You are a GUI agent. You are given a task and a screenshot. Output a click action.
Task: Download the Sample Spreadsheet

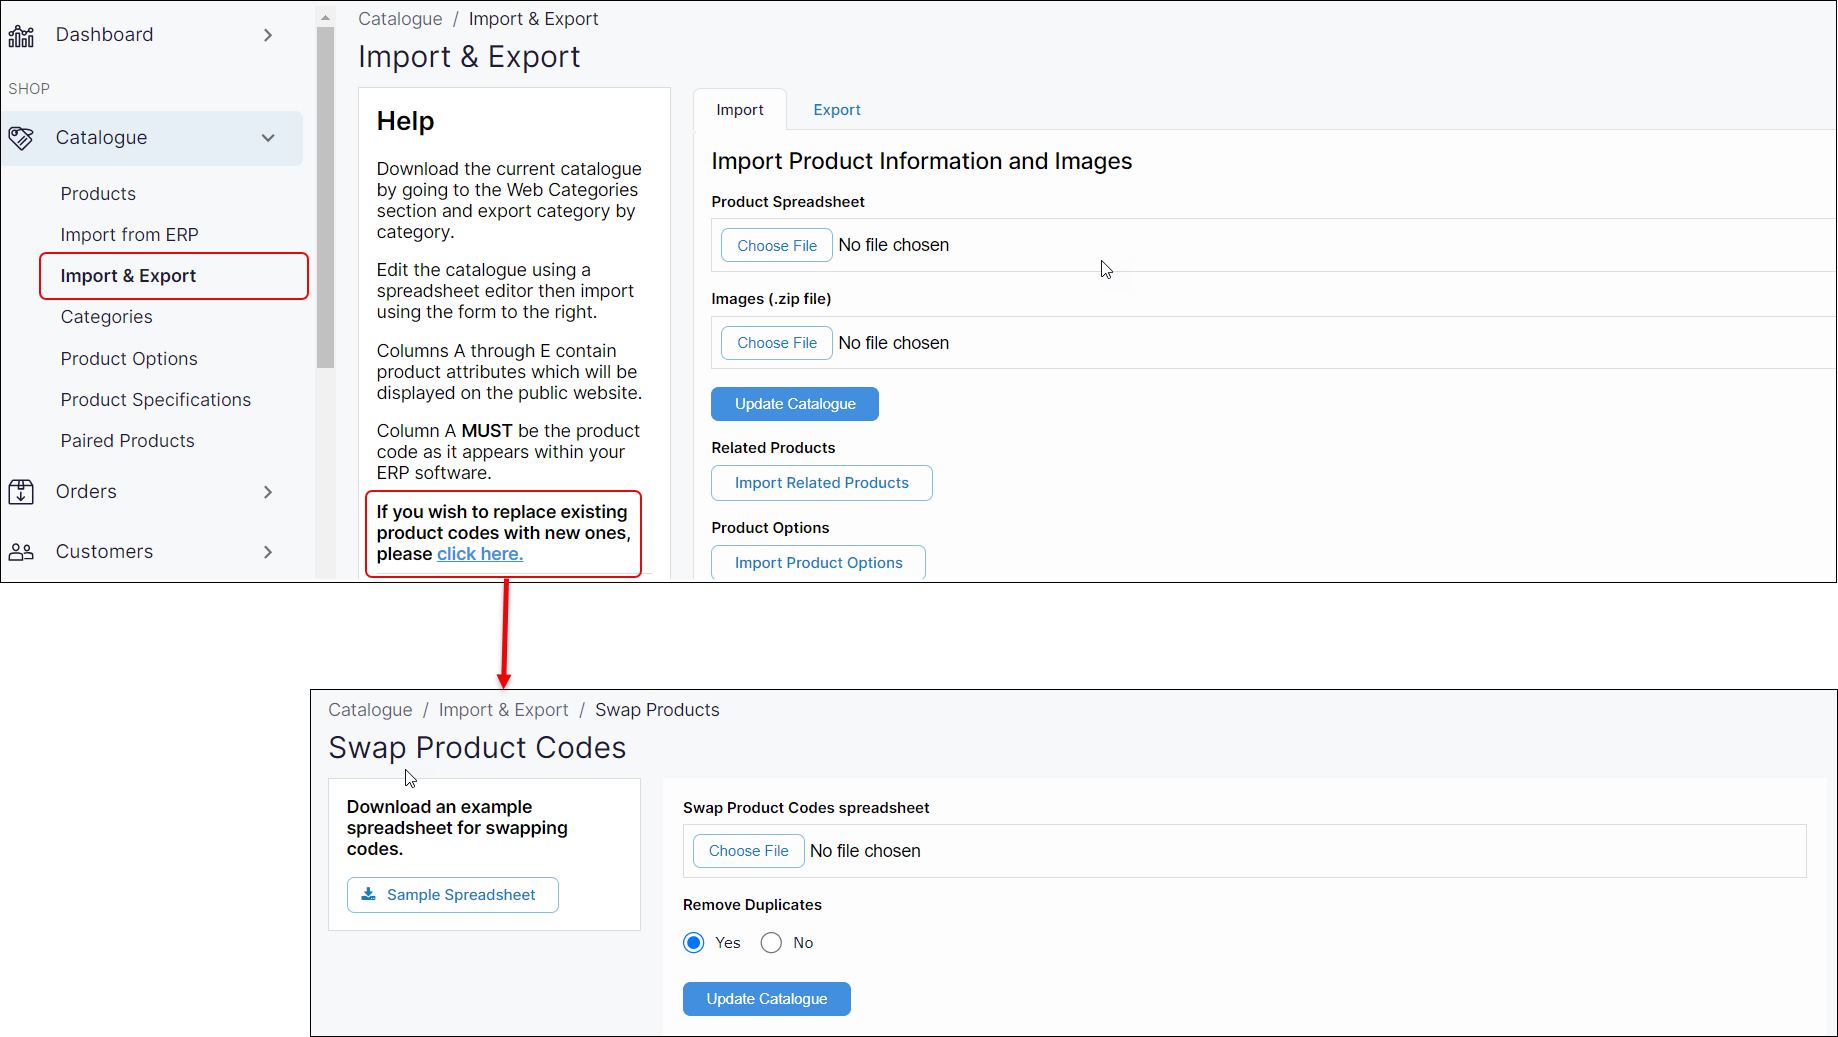tap(453, 895)
